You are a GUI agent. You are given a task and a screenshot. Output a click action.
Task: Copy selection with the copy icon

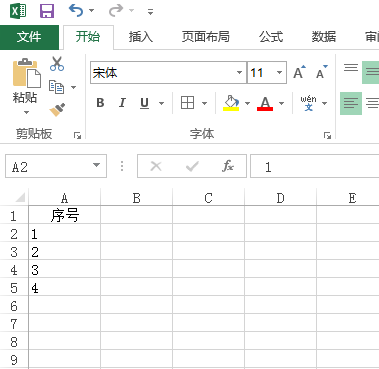click(56, 87)
